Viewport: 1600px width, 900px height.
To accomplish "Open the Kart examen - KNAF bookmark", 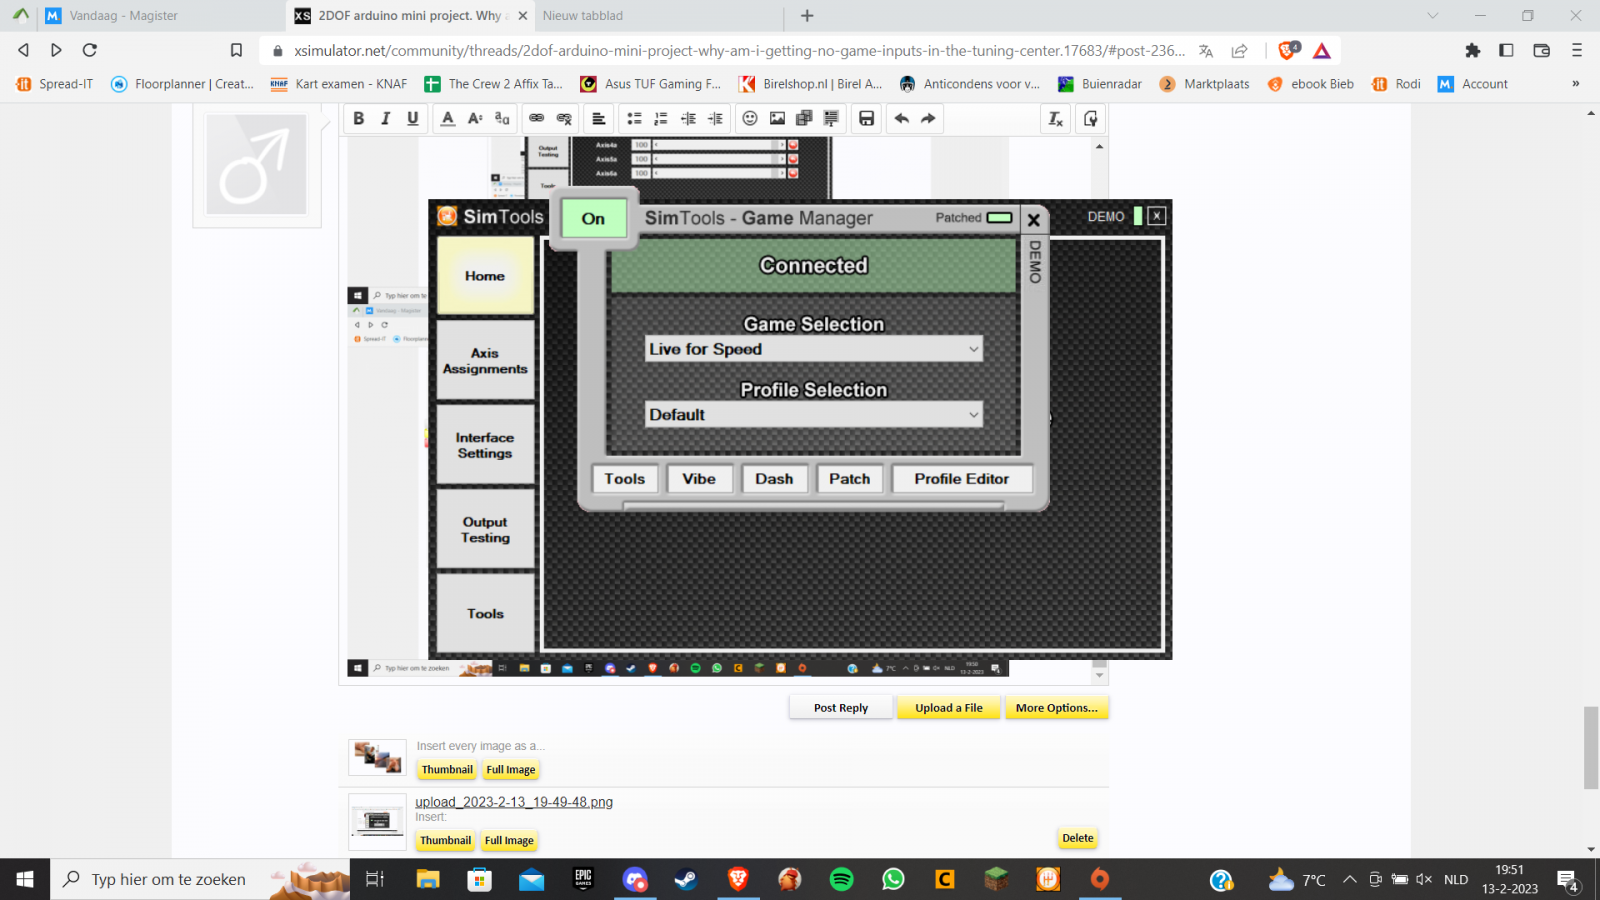I will click(x=339, y=84).
